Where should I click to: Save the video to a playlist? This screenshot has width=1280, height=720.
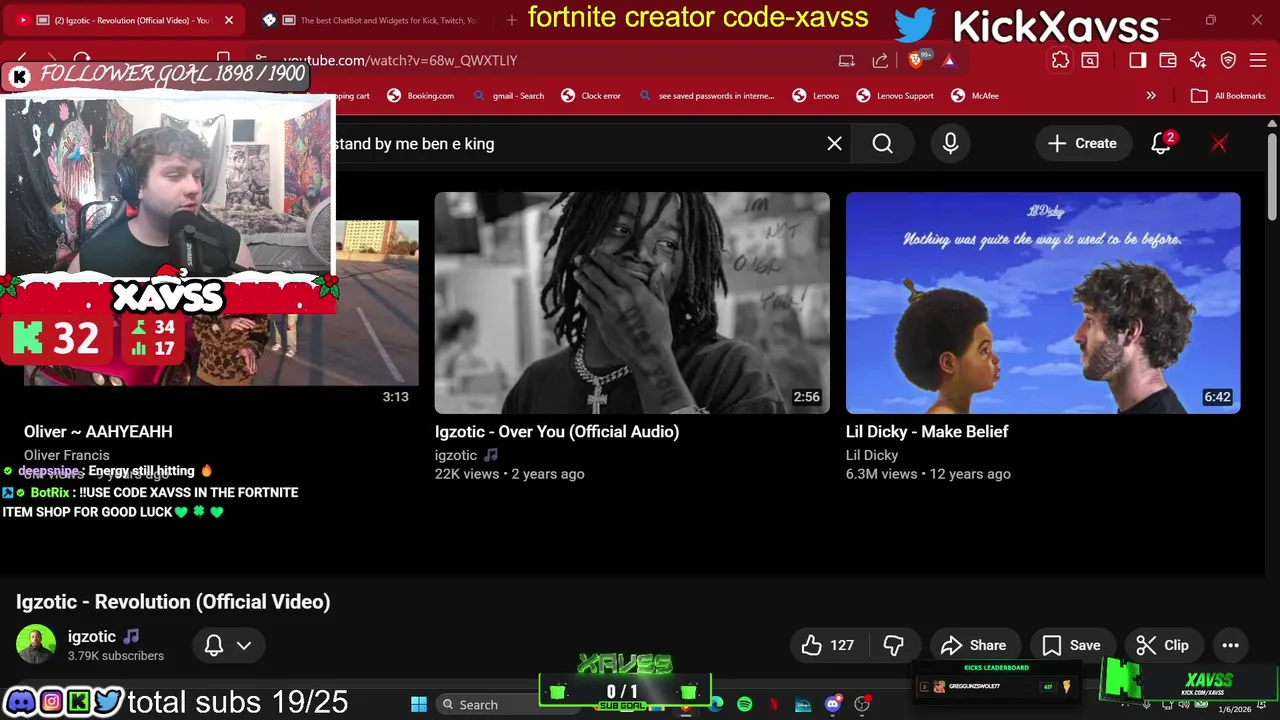click(1071, 645)
